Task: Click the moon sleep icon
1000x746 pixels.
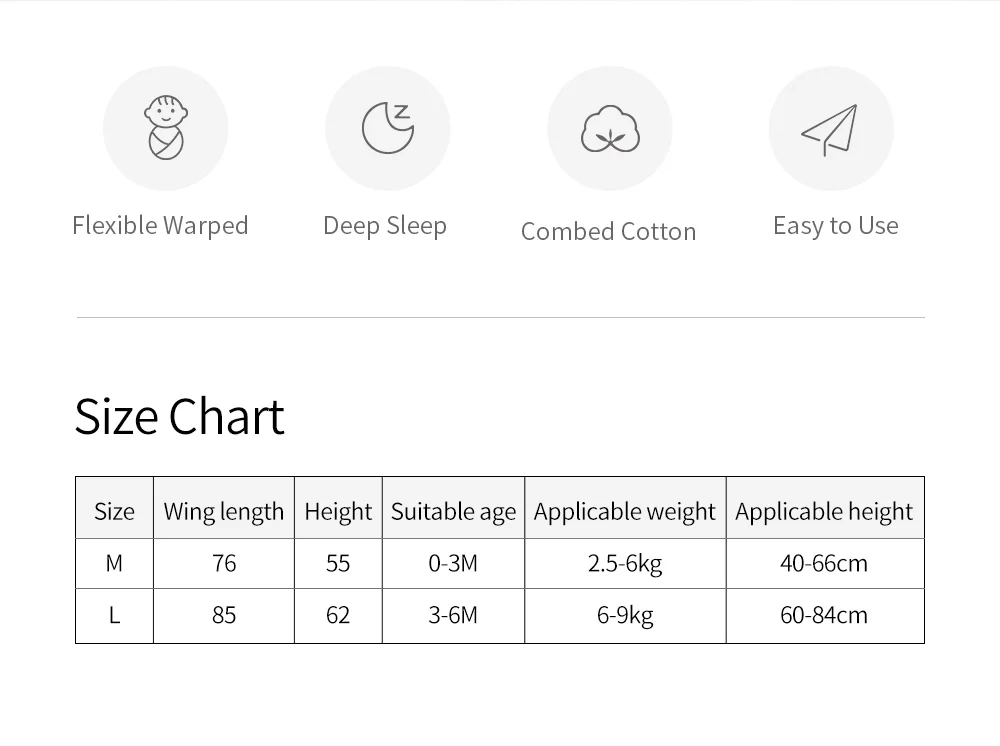Action: 388,128
